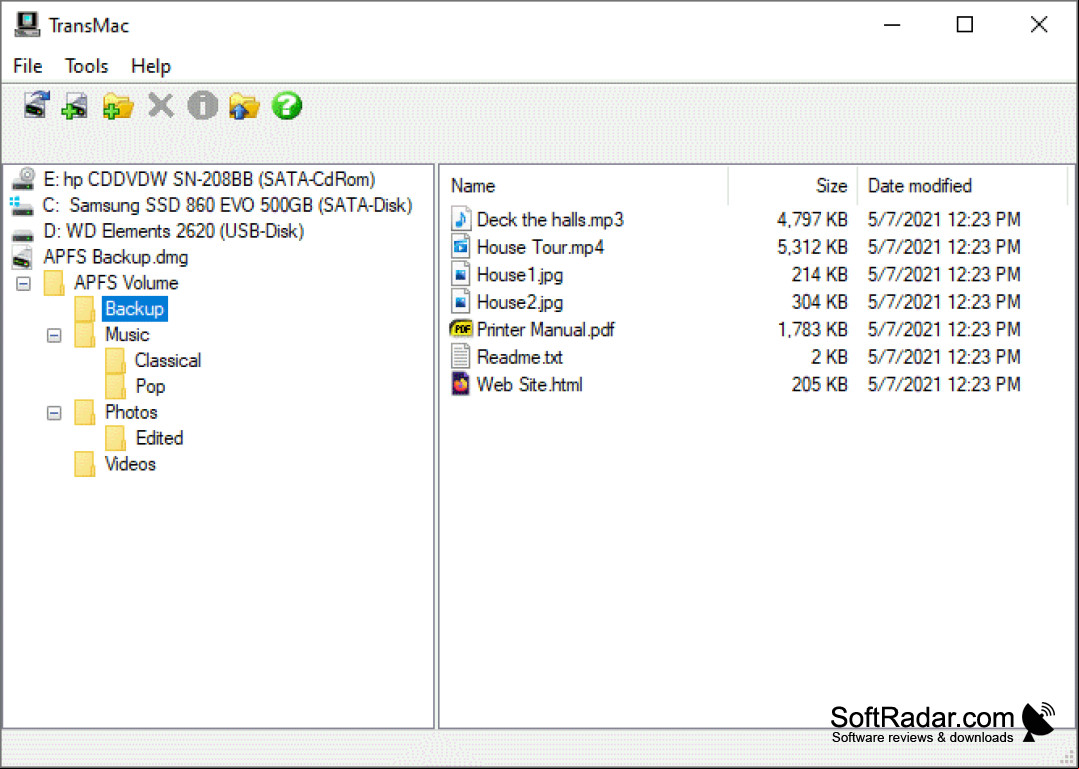Click the green help question mark icon
1079x769 pixels.
[286, 106]
